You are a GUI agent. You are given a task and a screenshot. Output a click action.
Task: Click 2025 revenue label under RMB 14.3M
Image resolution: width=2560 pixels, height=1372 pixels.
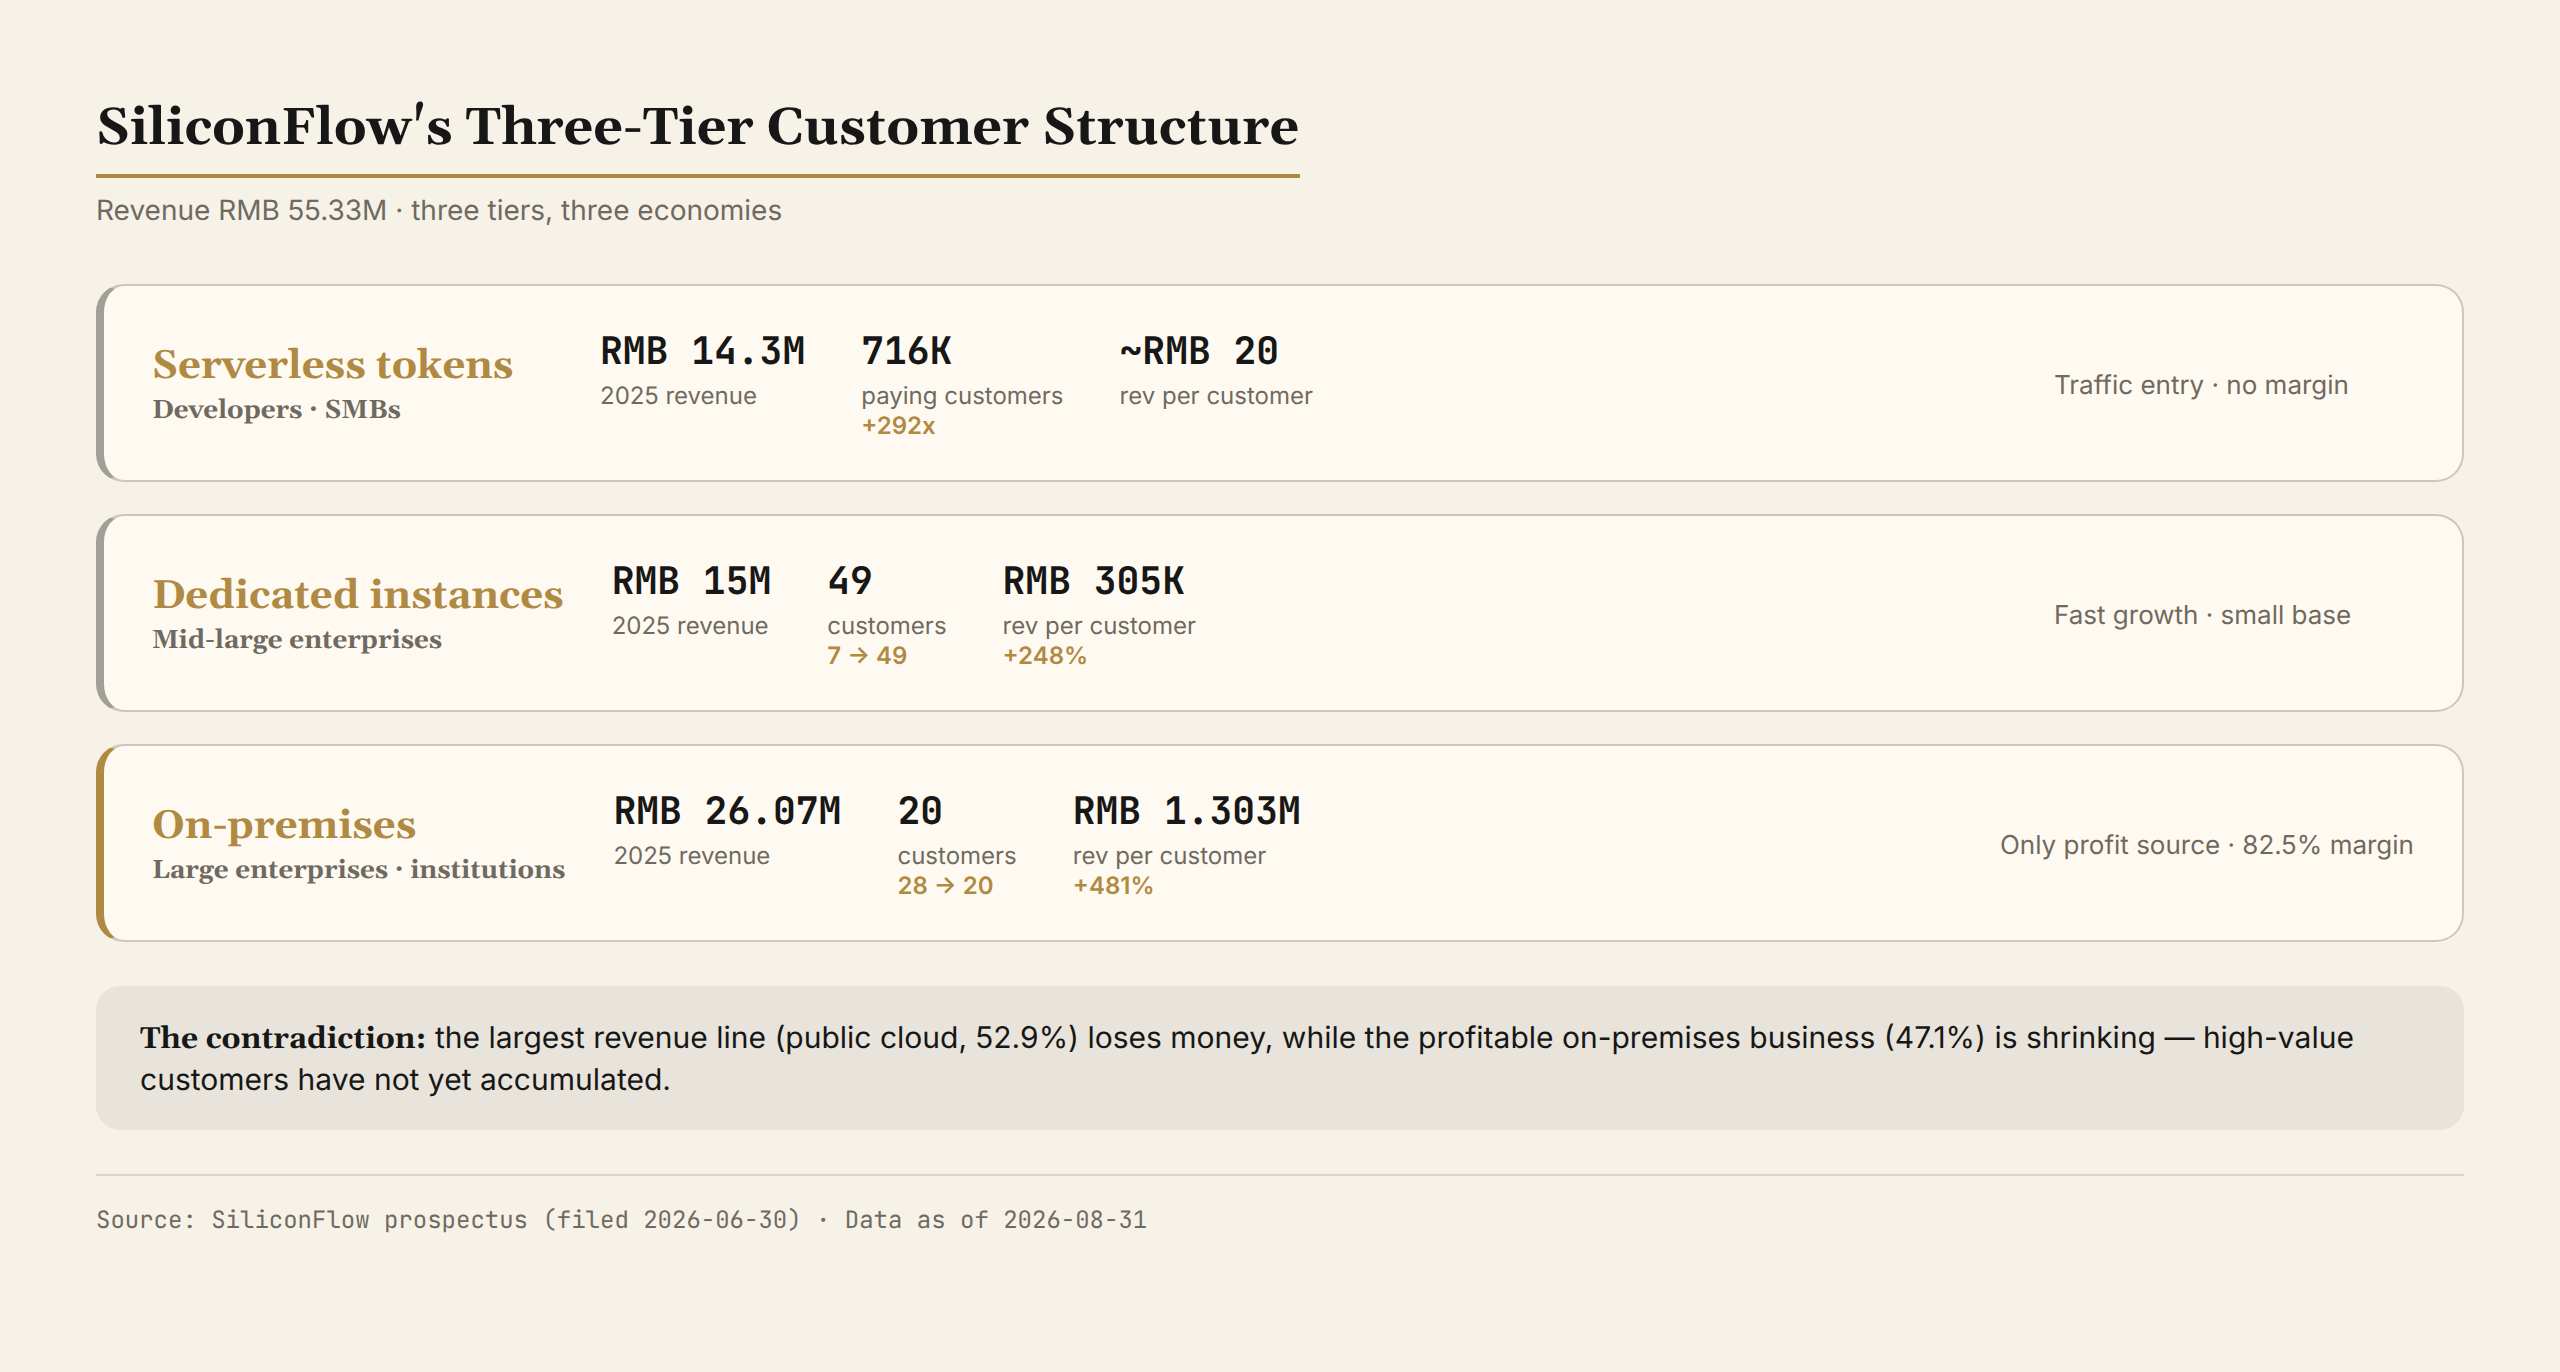(x=679, y=396)
